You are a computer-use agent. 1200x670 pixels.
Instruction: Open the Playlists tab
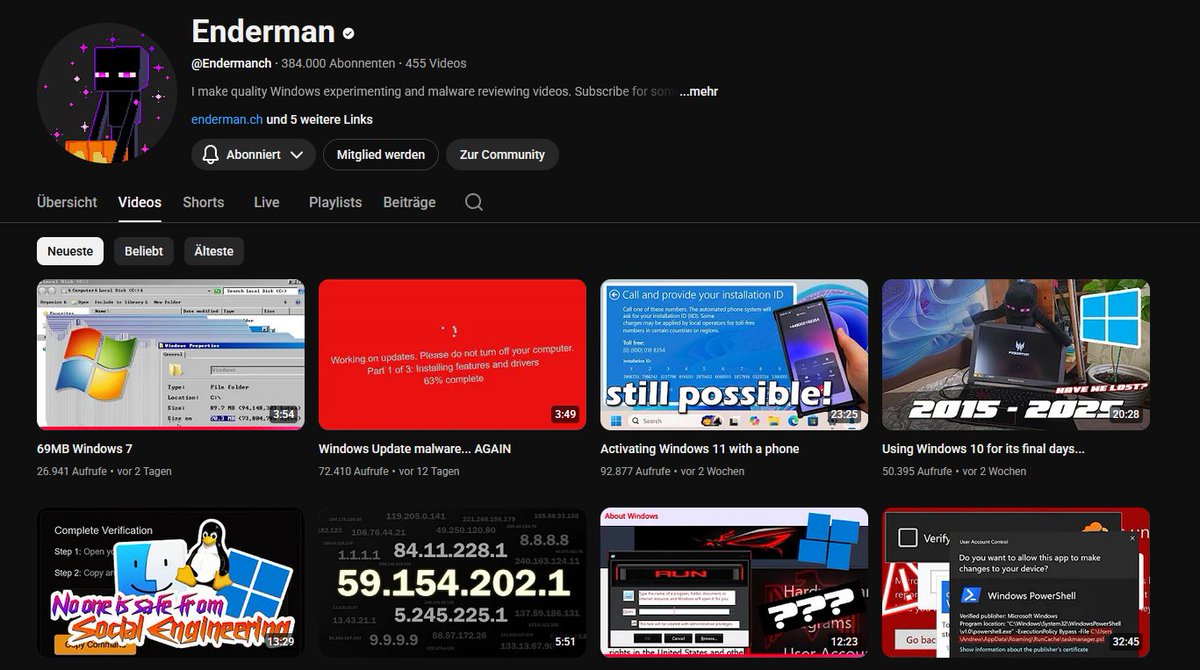coord(335,202)
